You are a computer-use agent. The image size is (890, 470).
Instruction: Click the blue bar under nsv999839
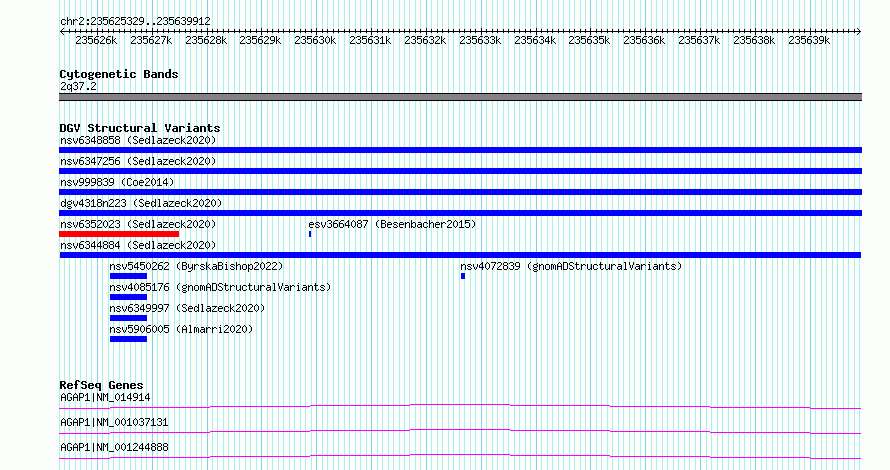pos(460,192)
